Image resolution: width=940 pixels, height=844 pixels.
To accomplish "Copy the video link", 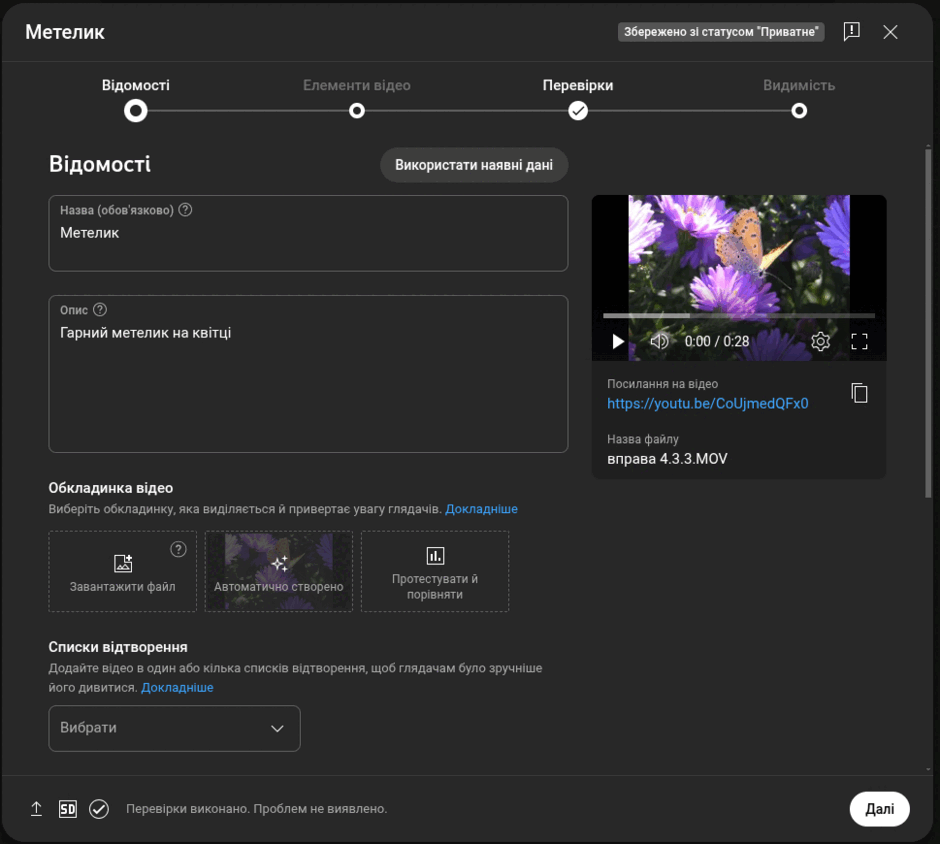I will (859, 393).
